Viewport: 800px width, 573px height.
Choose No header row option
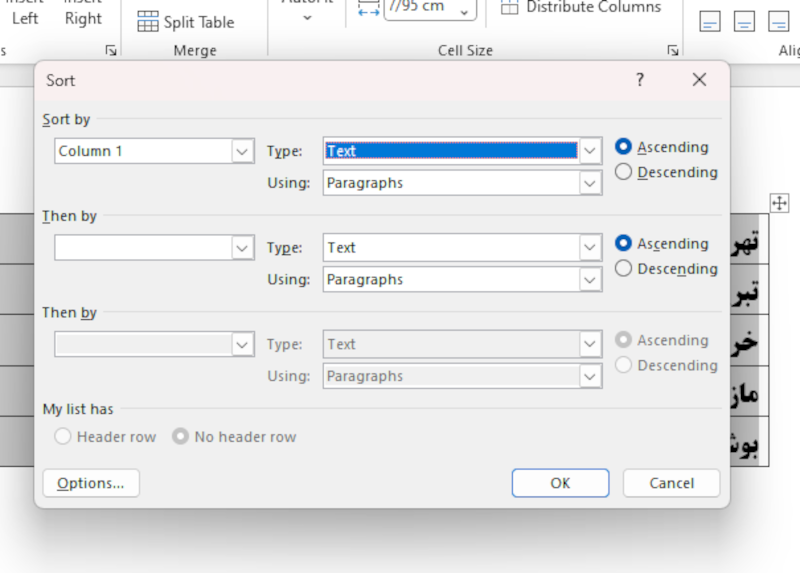pyautogui.click(x=181, y=437)
